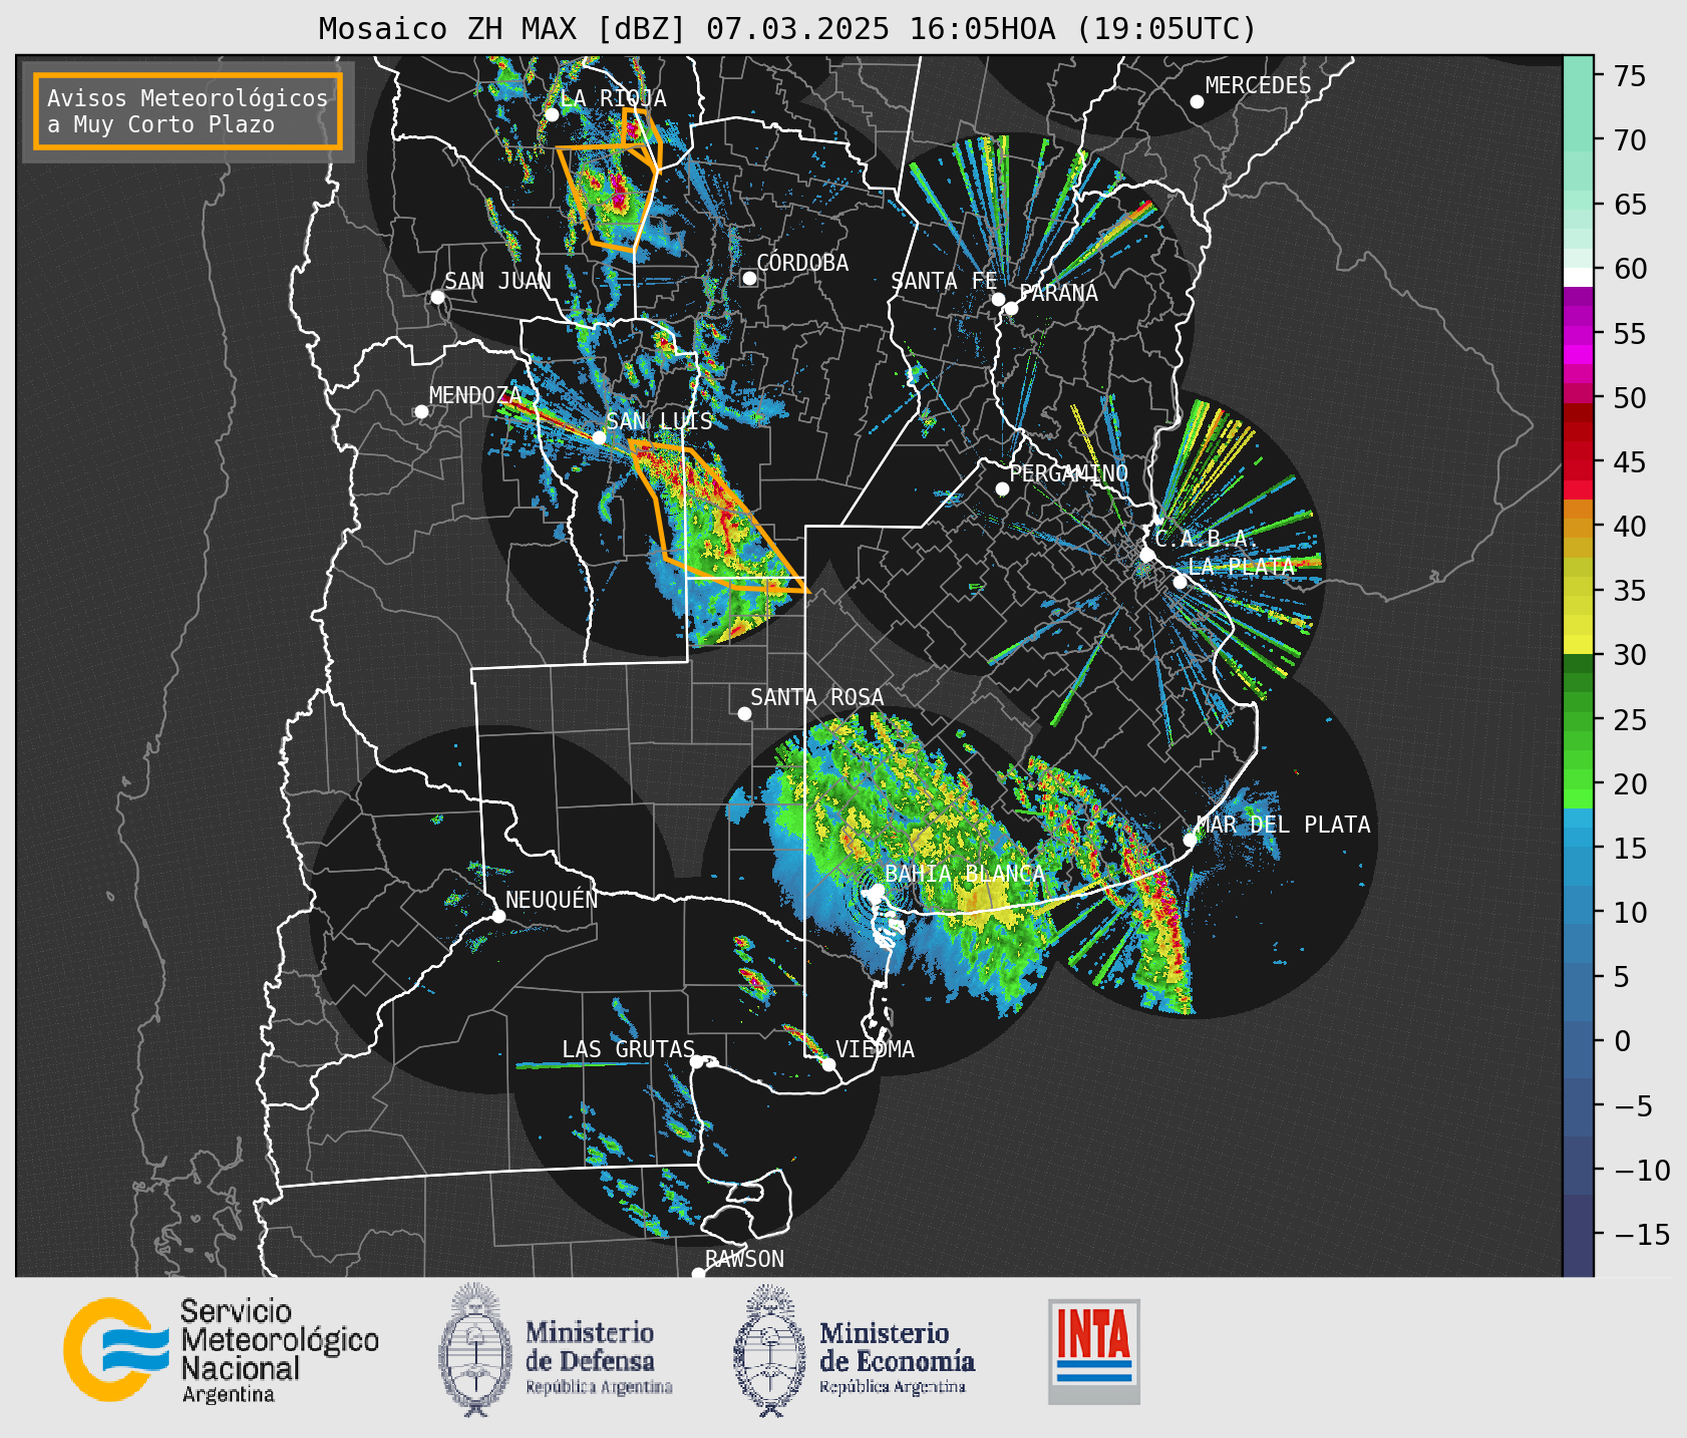Click the 25 dBZ green colorbar band
1687x1438 pixels.
pos(1578,720)
